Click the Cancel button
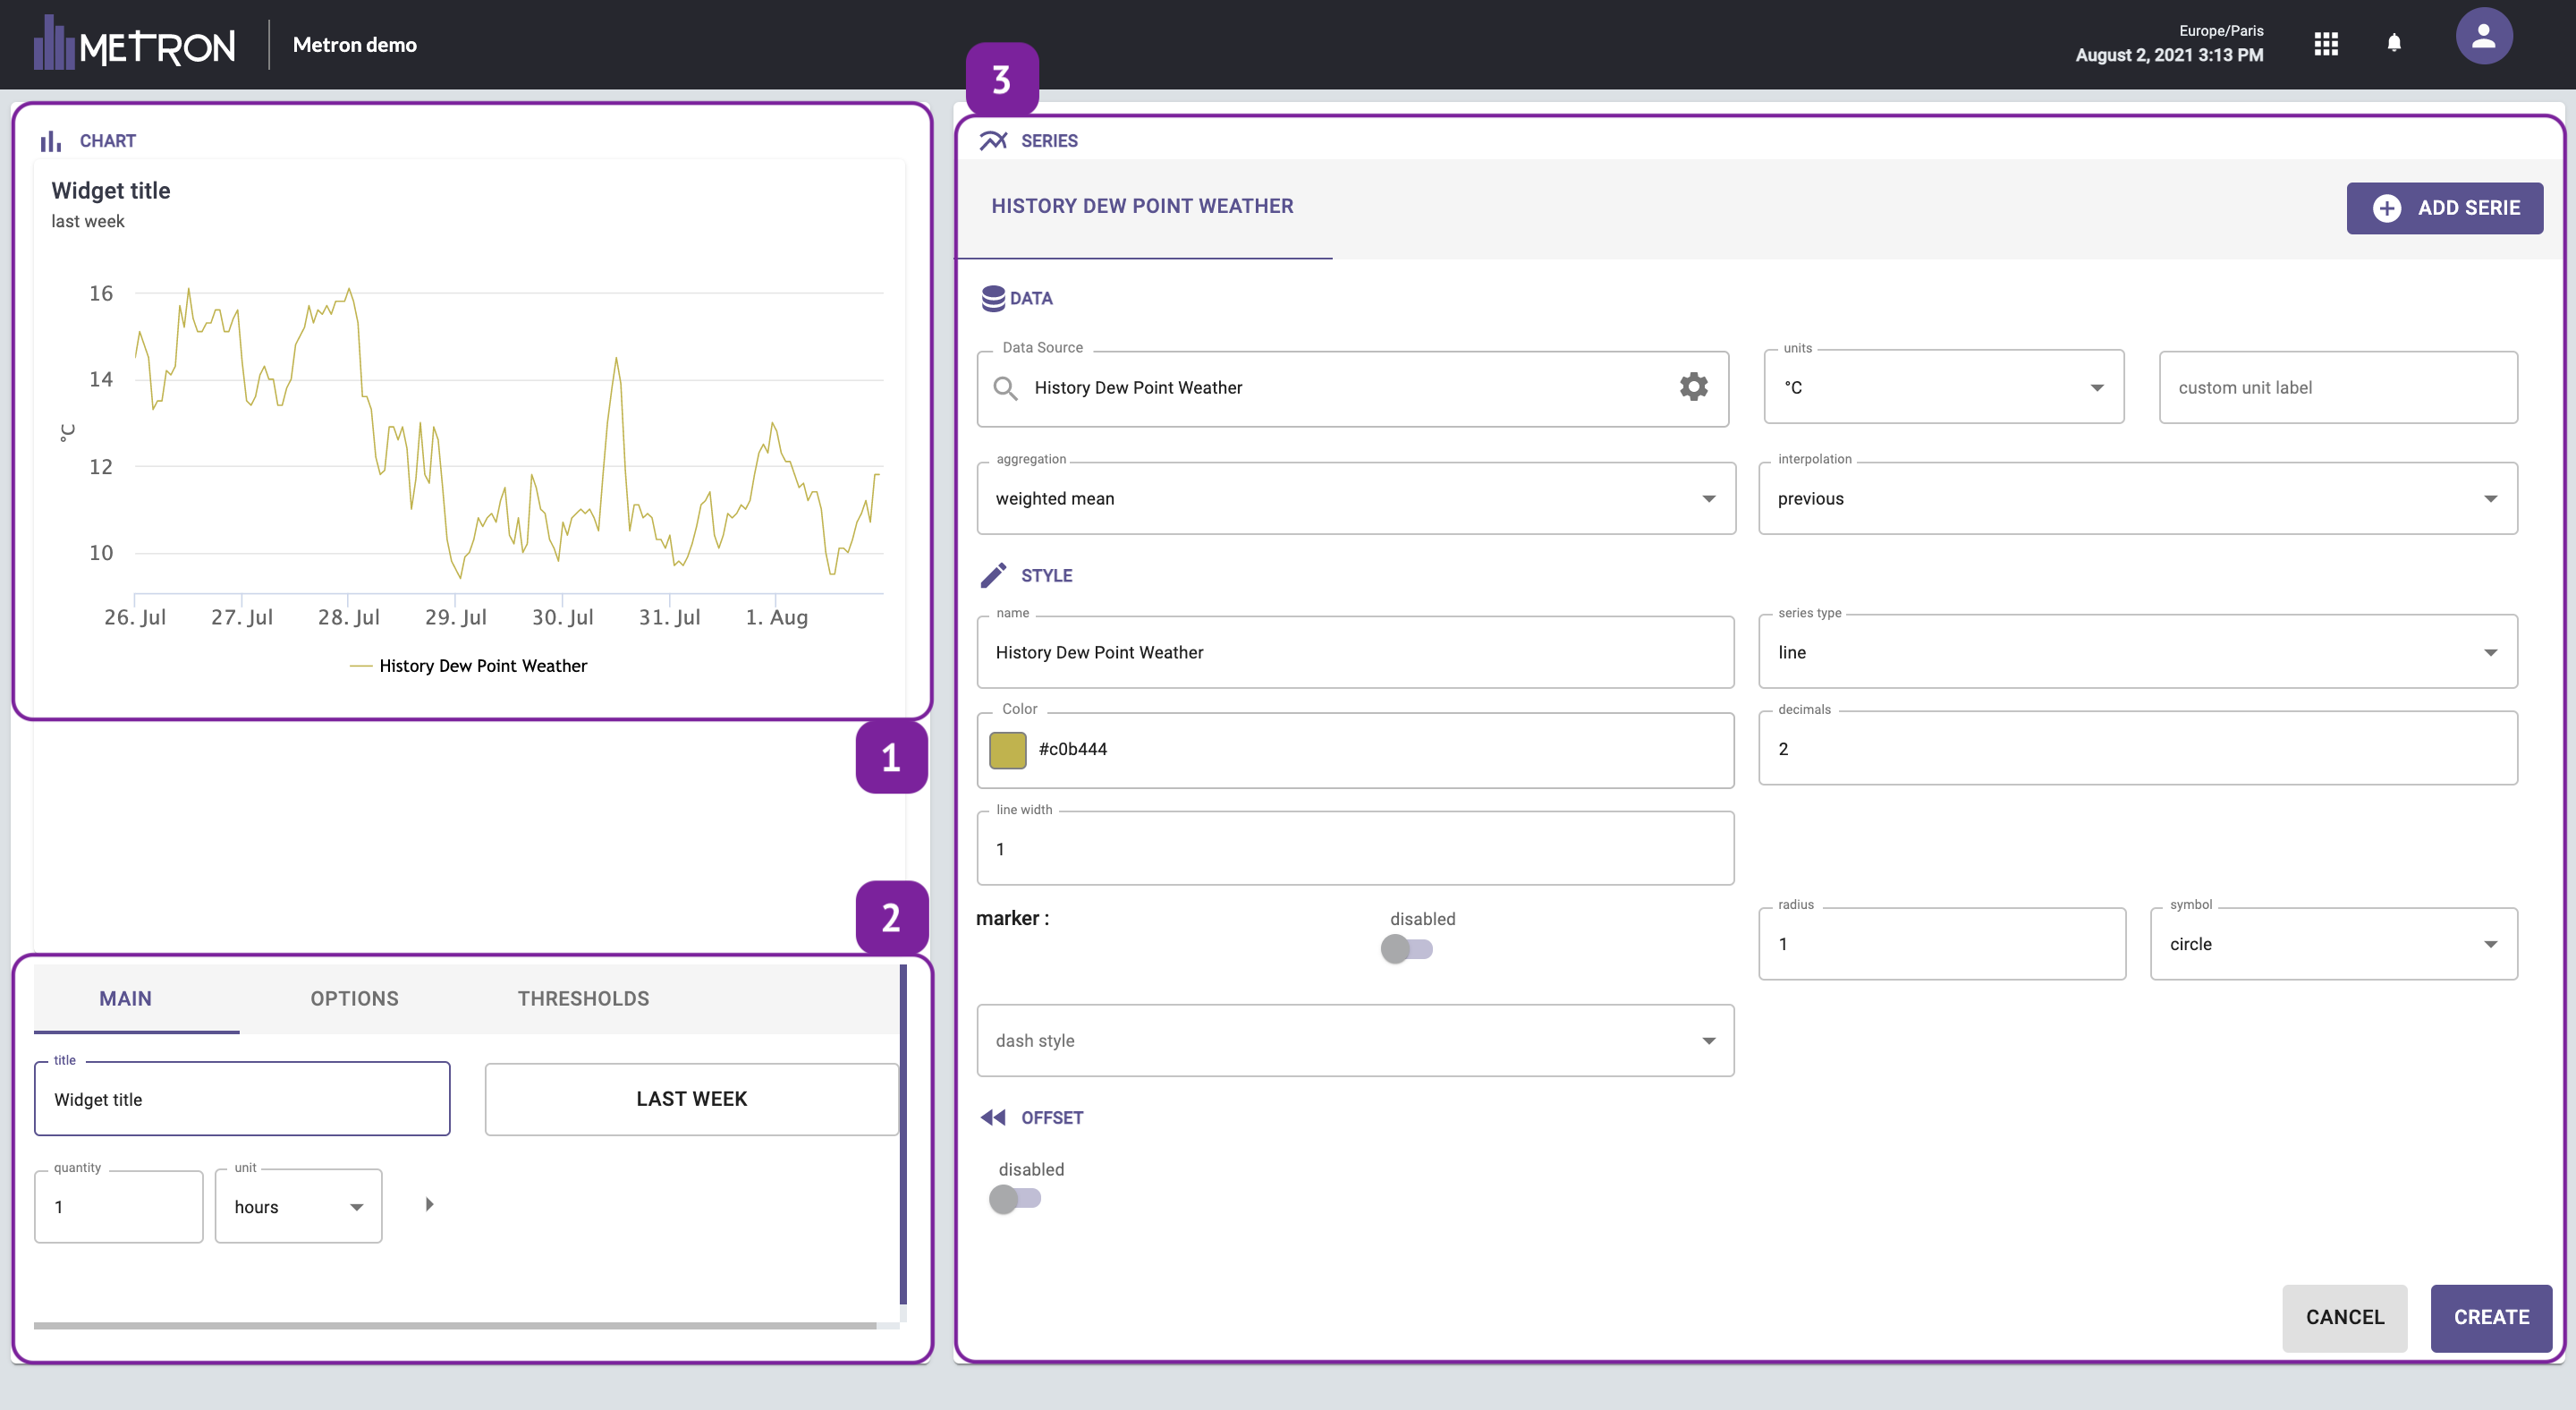 2344,1317
